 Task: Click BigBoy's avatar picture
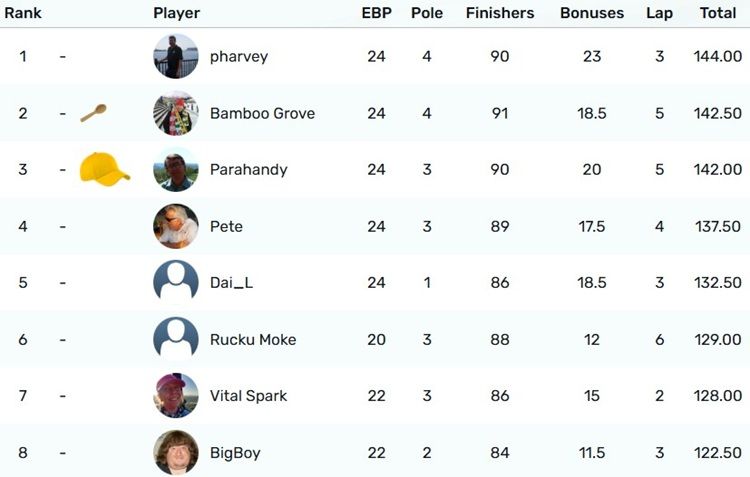176,453
